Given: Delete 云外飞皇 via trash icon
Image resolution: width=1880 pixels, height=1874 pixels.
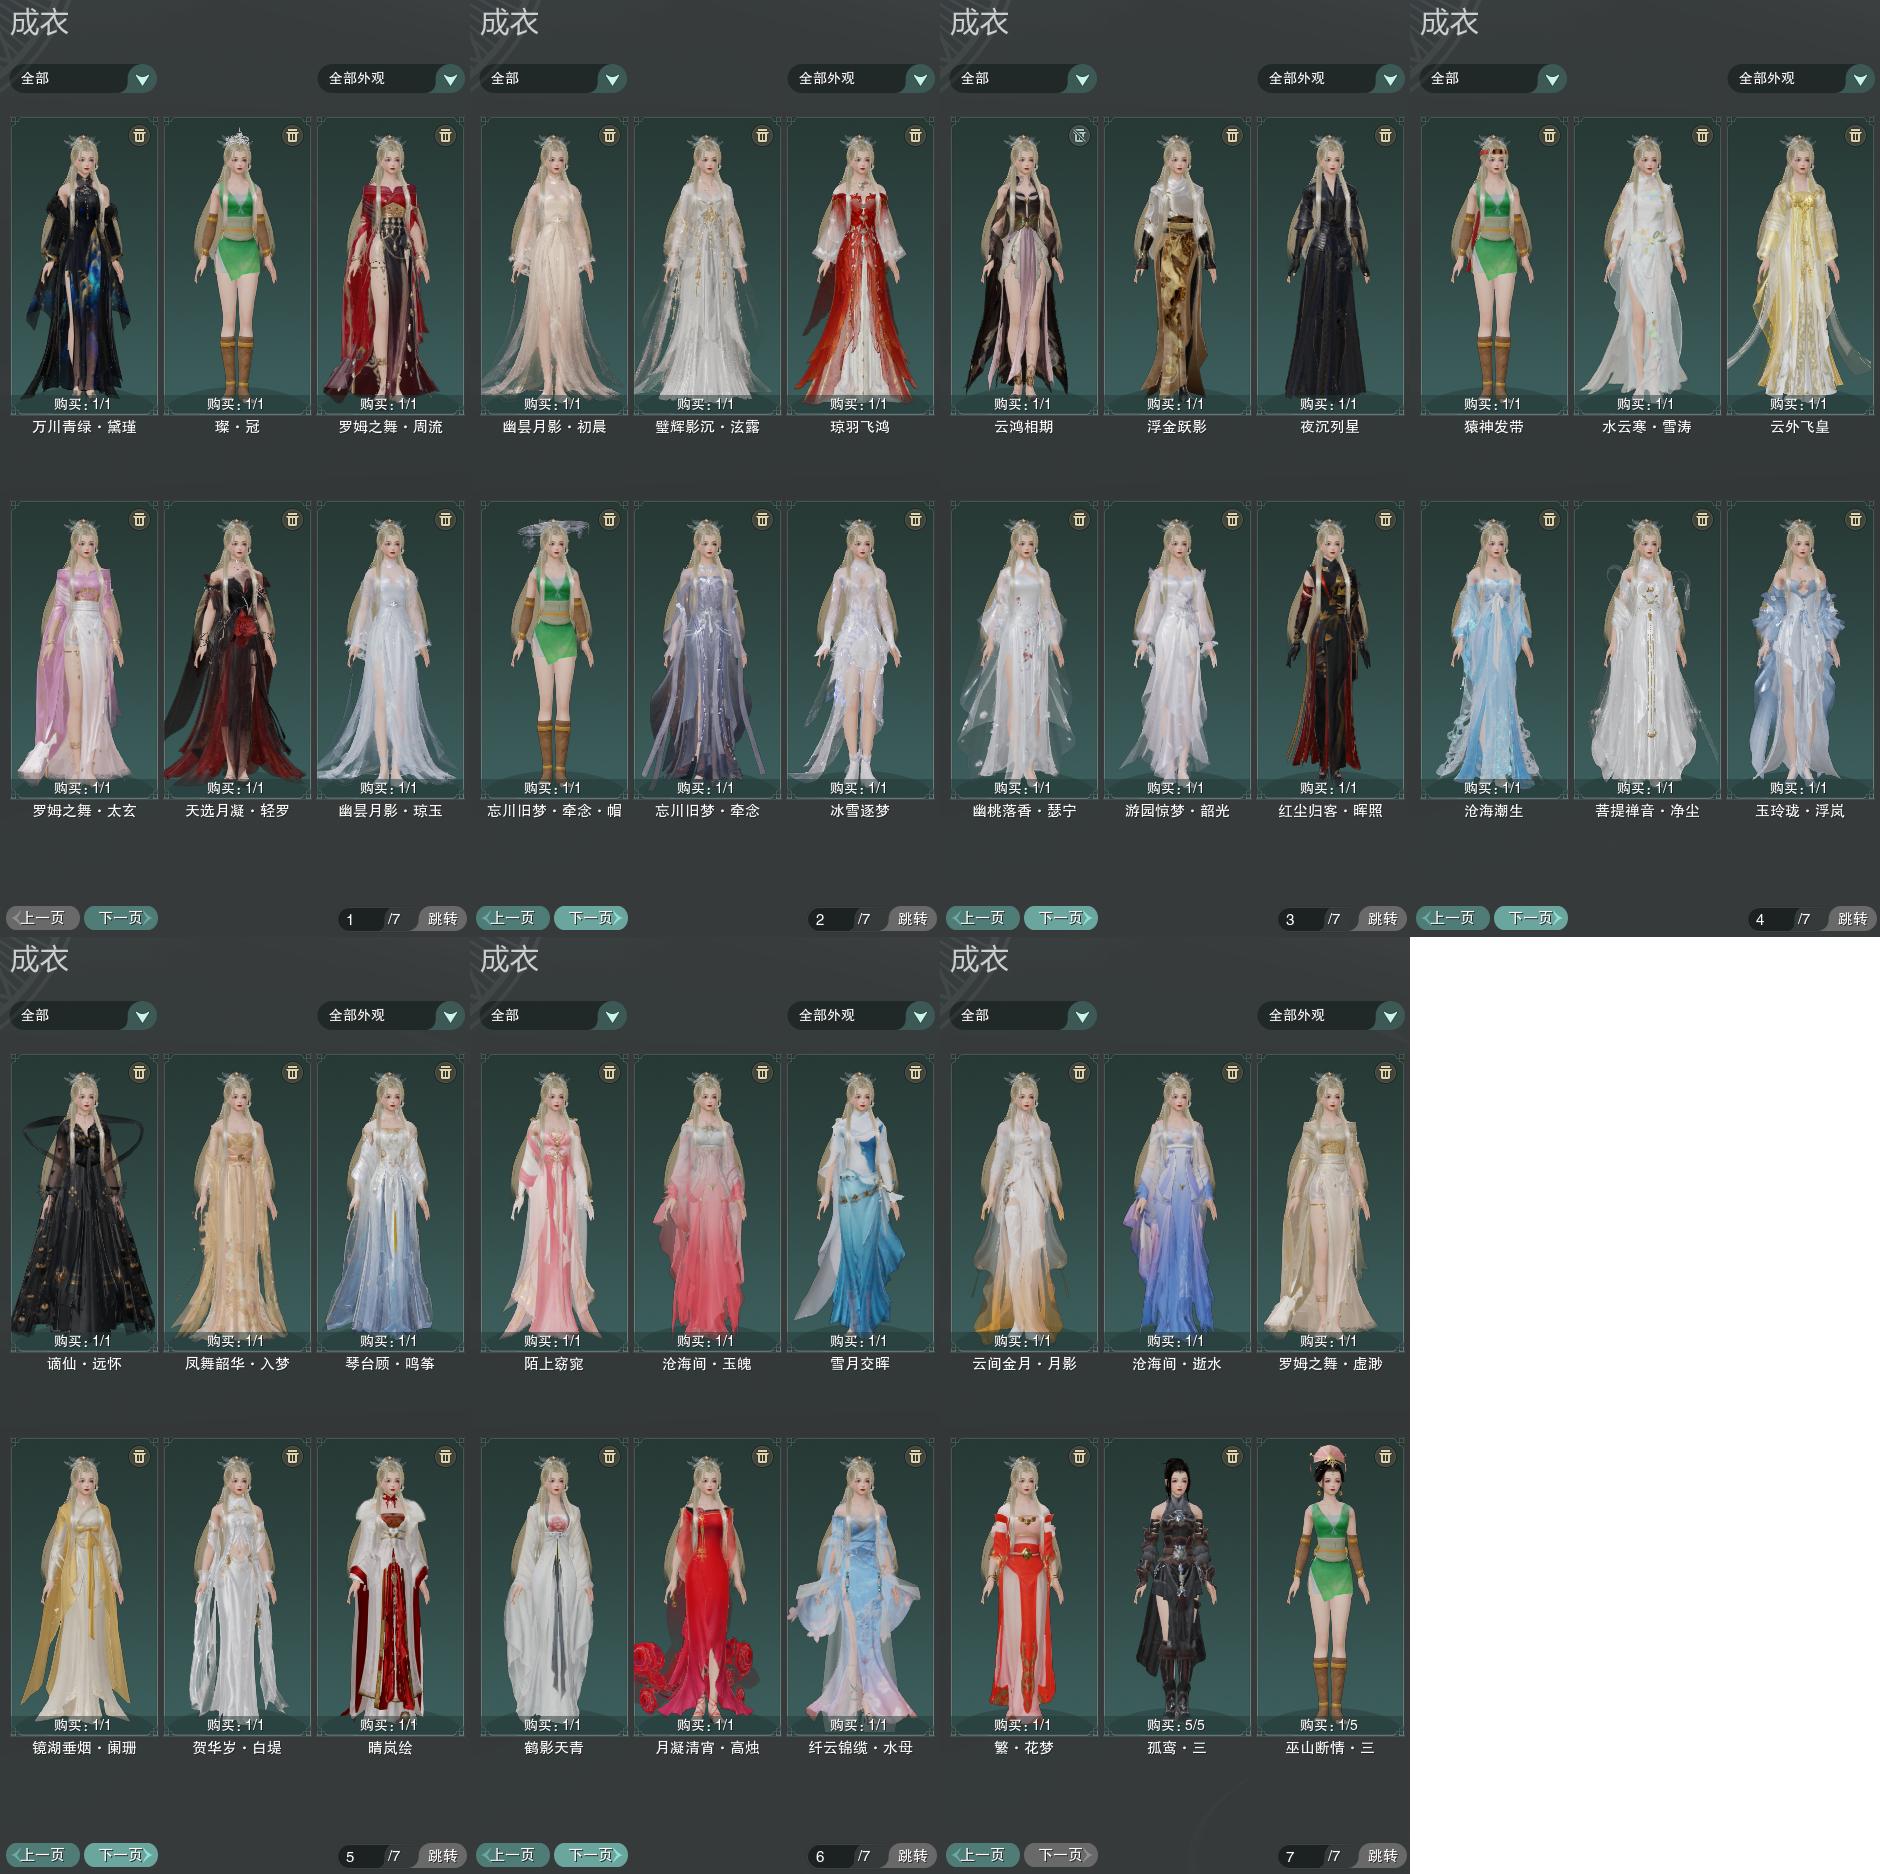Looking at the screenshot, I should (1856, 135).
